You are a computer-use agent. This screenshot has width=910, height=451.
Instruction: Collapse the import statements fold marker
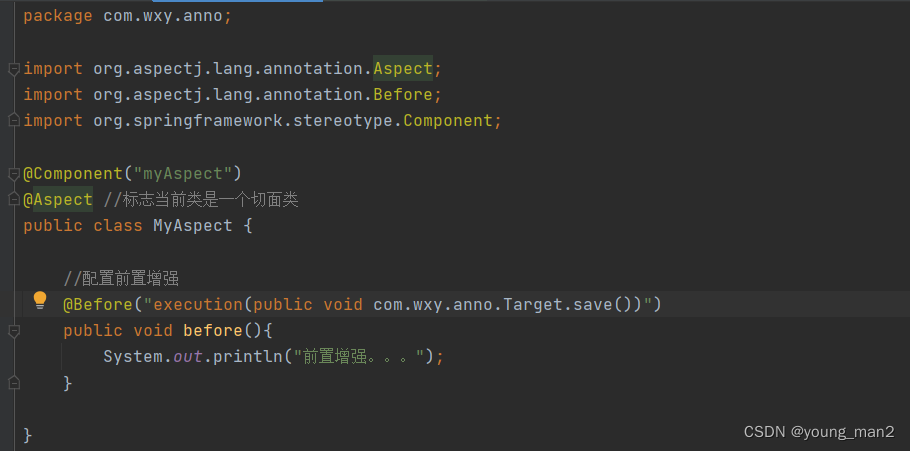point(13,69)
